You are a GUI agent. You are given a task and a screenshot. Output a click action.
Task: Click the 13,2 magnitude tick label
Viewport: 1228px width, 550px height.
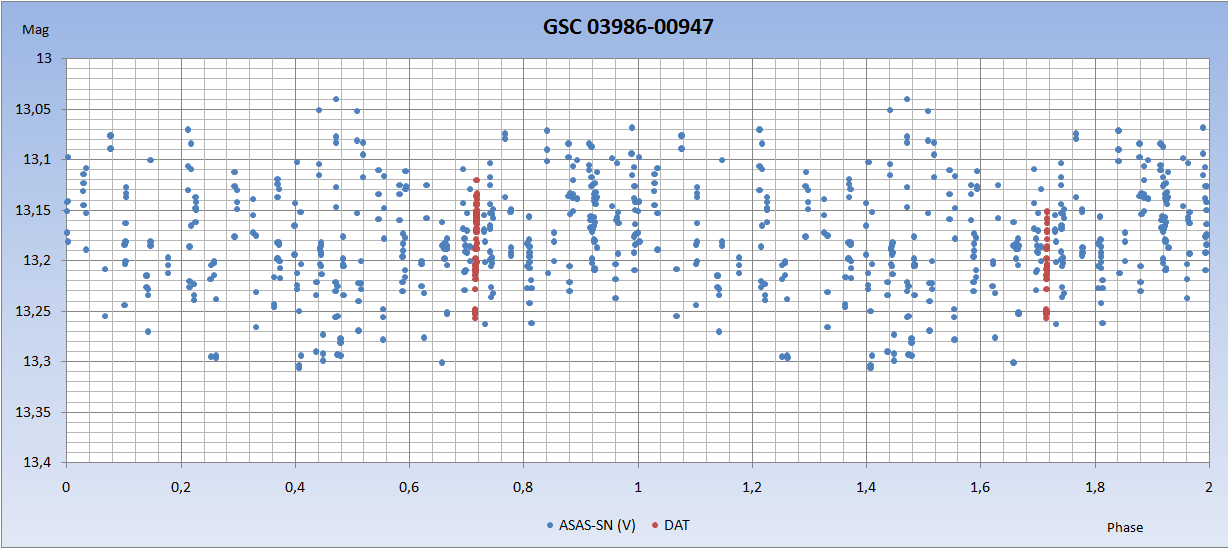[37, 260]
